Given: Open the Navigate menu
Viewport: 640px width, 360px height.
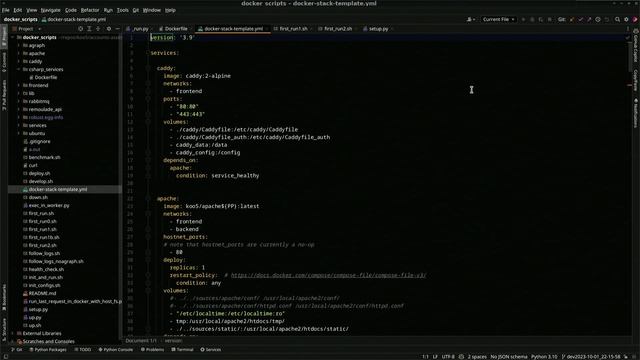Looking at the screenshot, I should point(51,10).
